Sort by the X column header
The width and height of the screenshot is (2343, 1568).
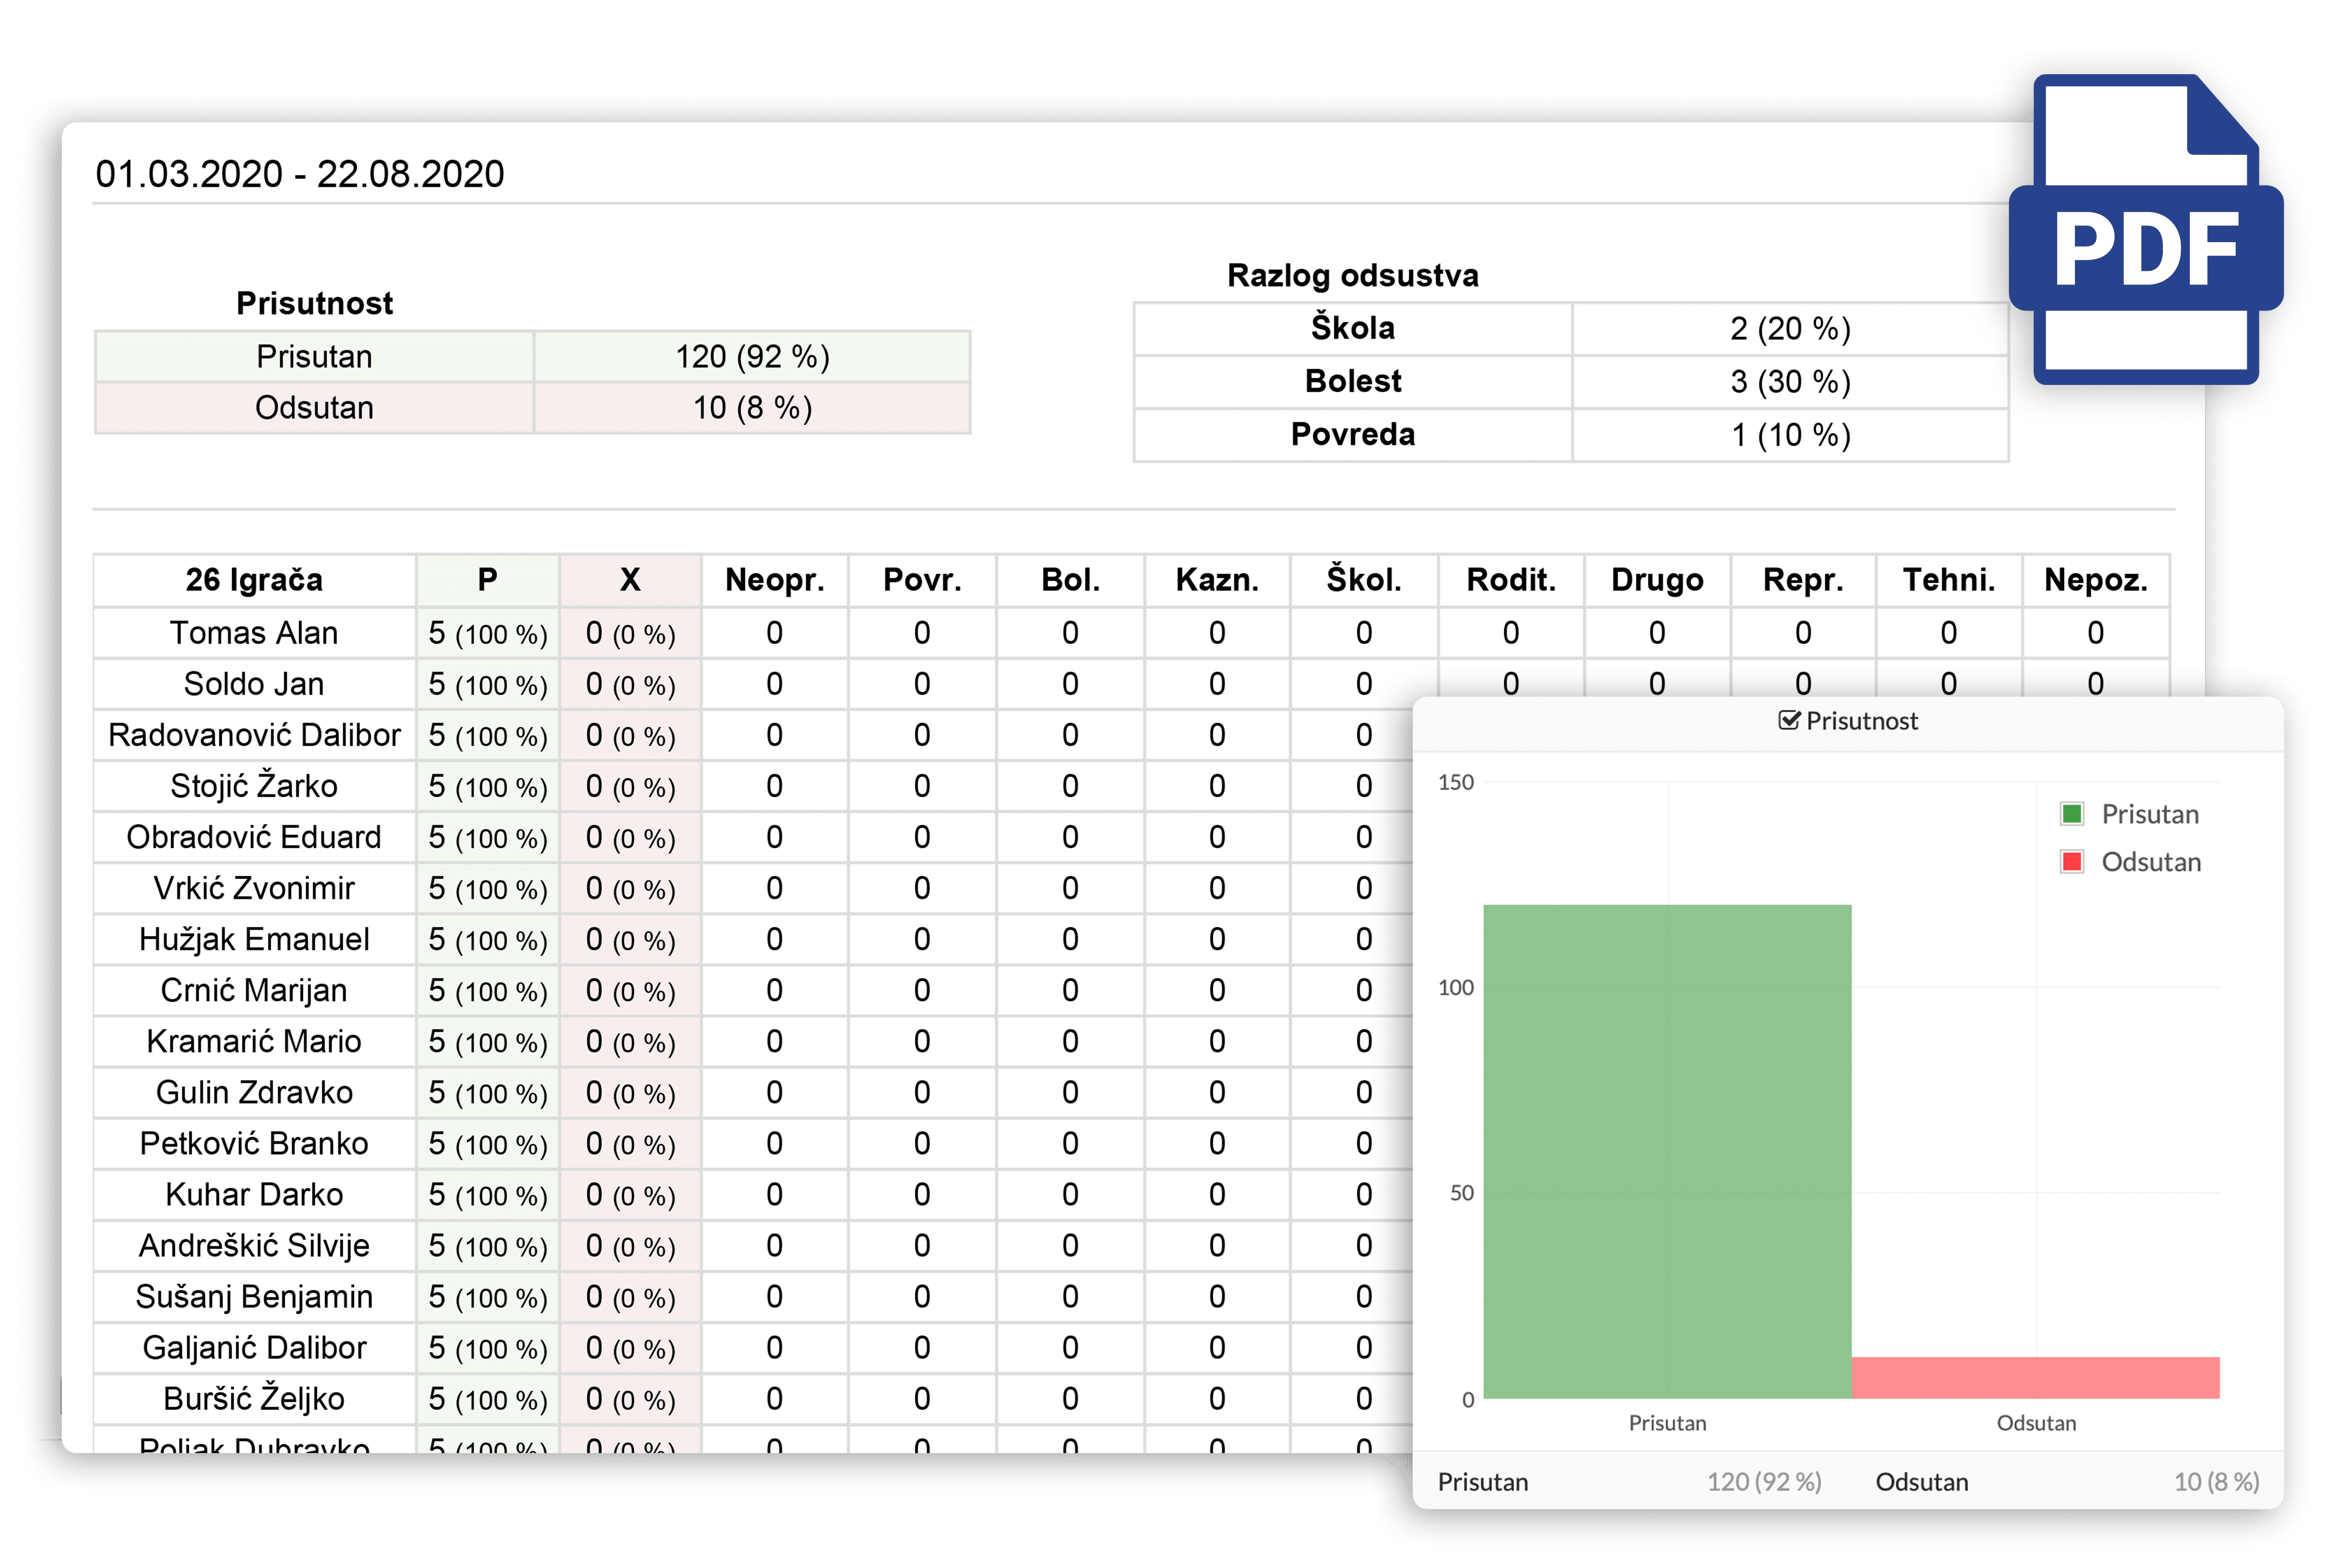(x=630, y=580)
